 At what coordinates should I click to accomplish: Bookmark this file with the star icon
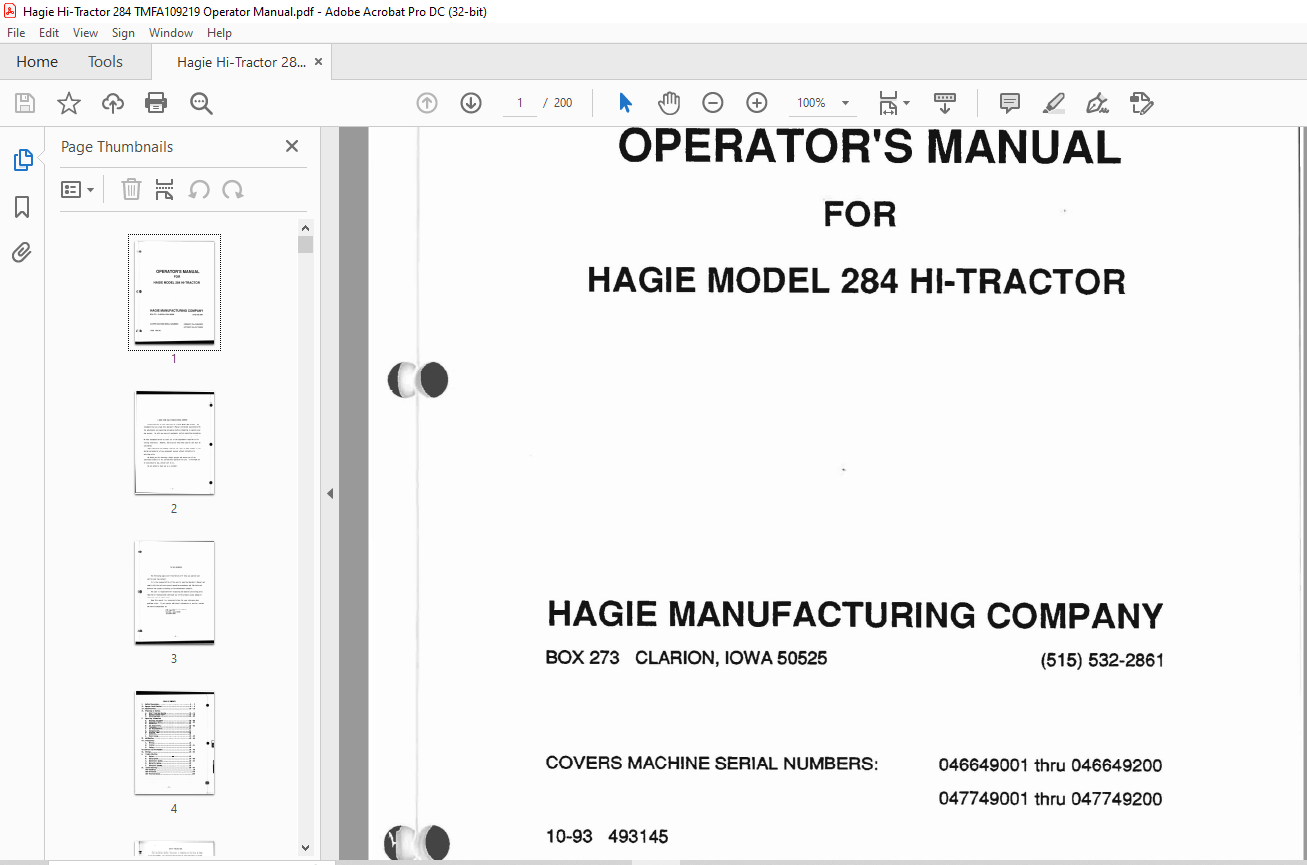[69, 103]
